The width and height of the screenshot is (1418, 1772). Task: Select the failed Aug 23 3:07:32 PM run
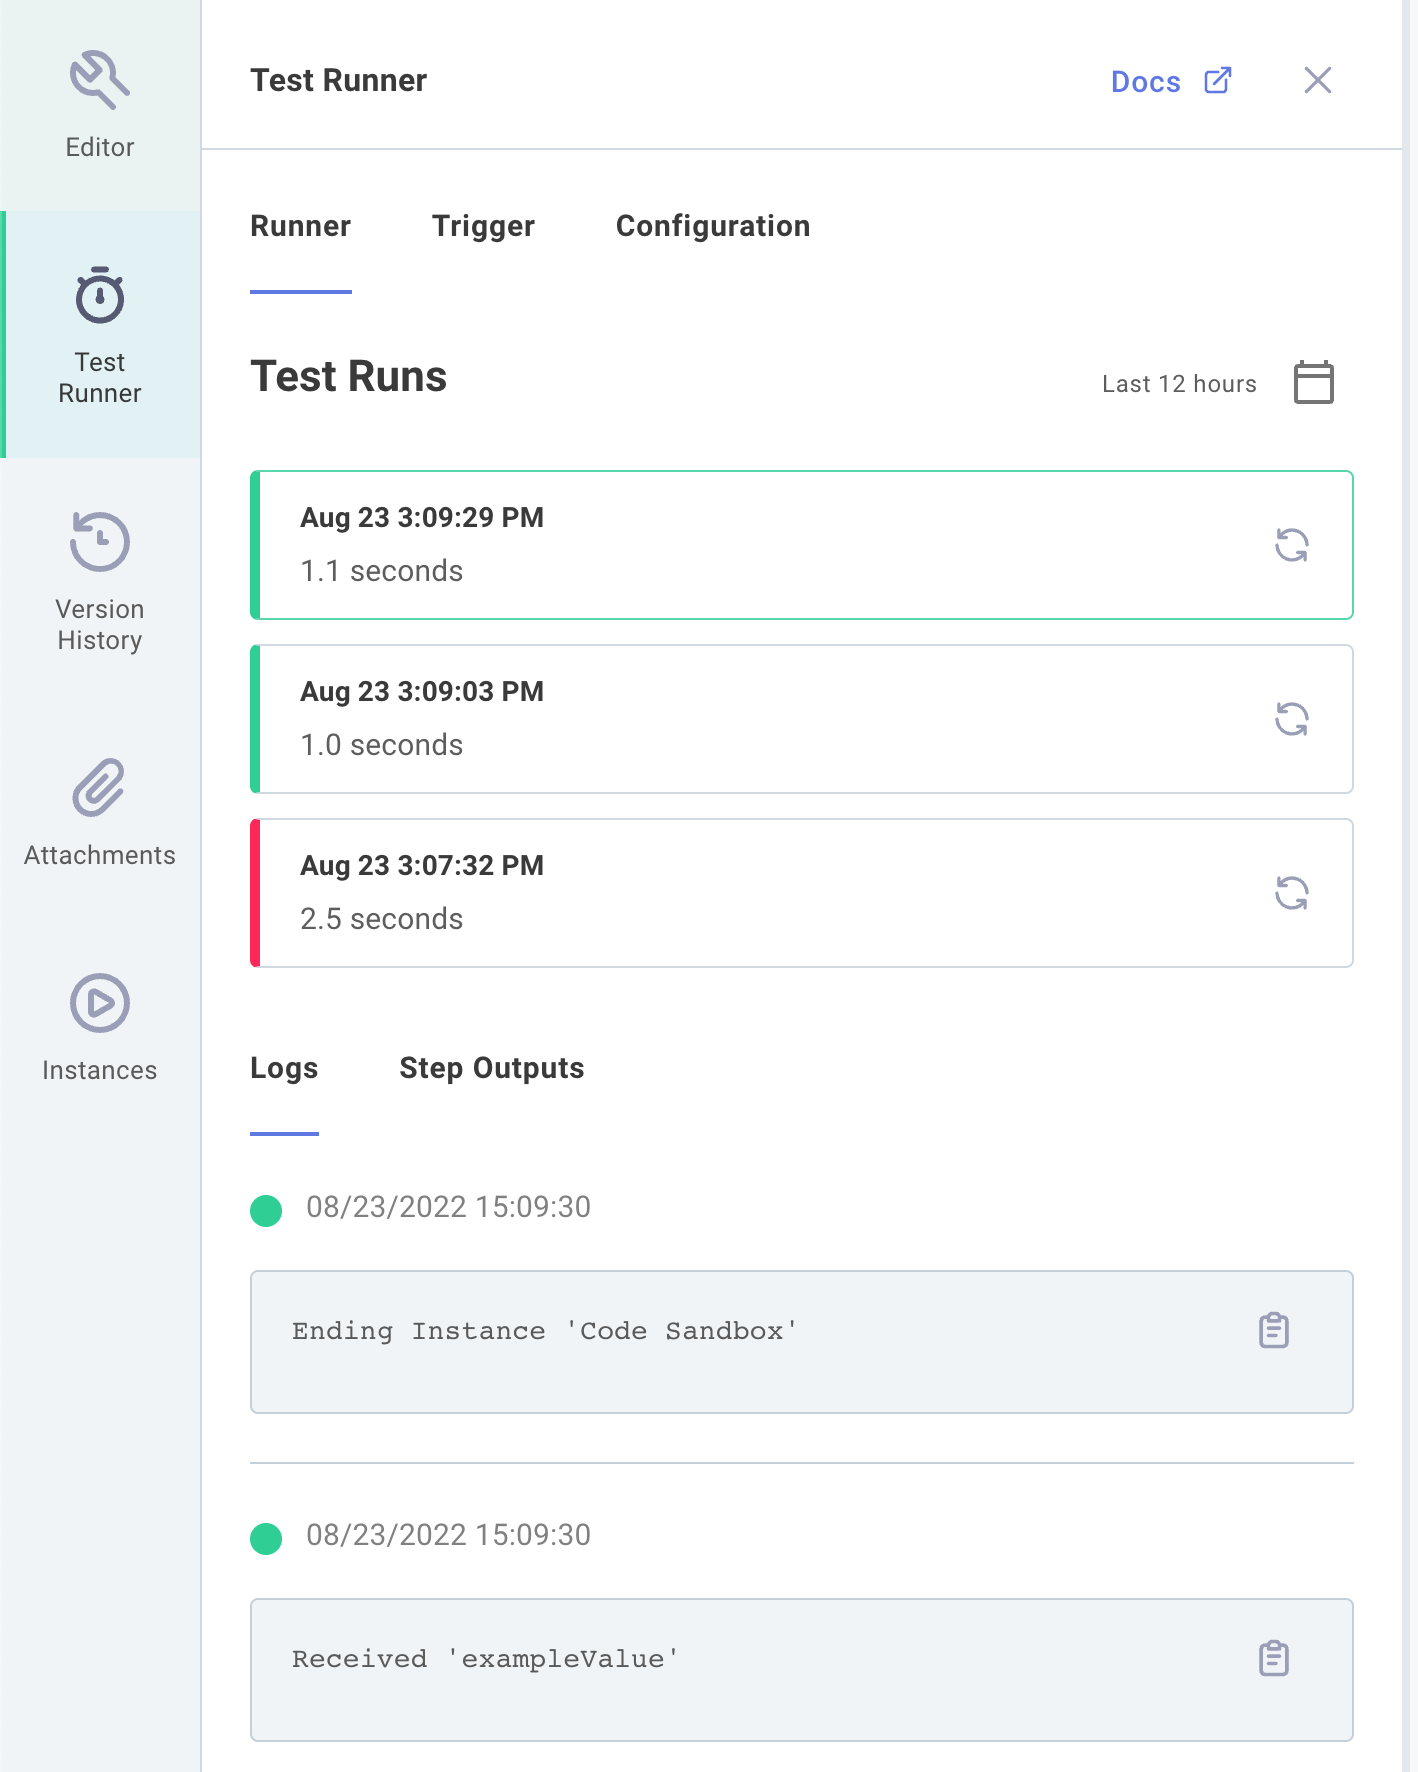coord(700,893)
